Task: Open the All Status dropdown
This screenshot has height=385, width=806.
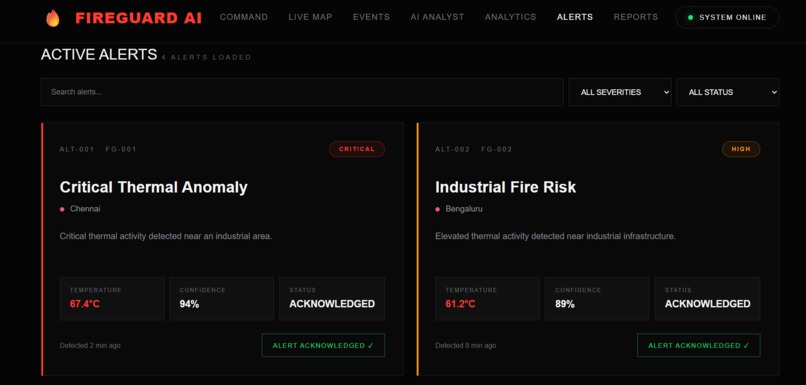Action: pos(727,92)
